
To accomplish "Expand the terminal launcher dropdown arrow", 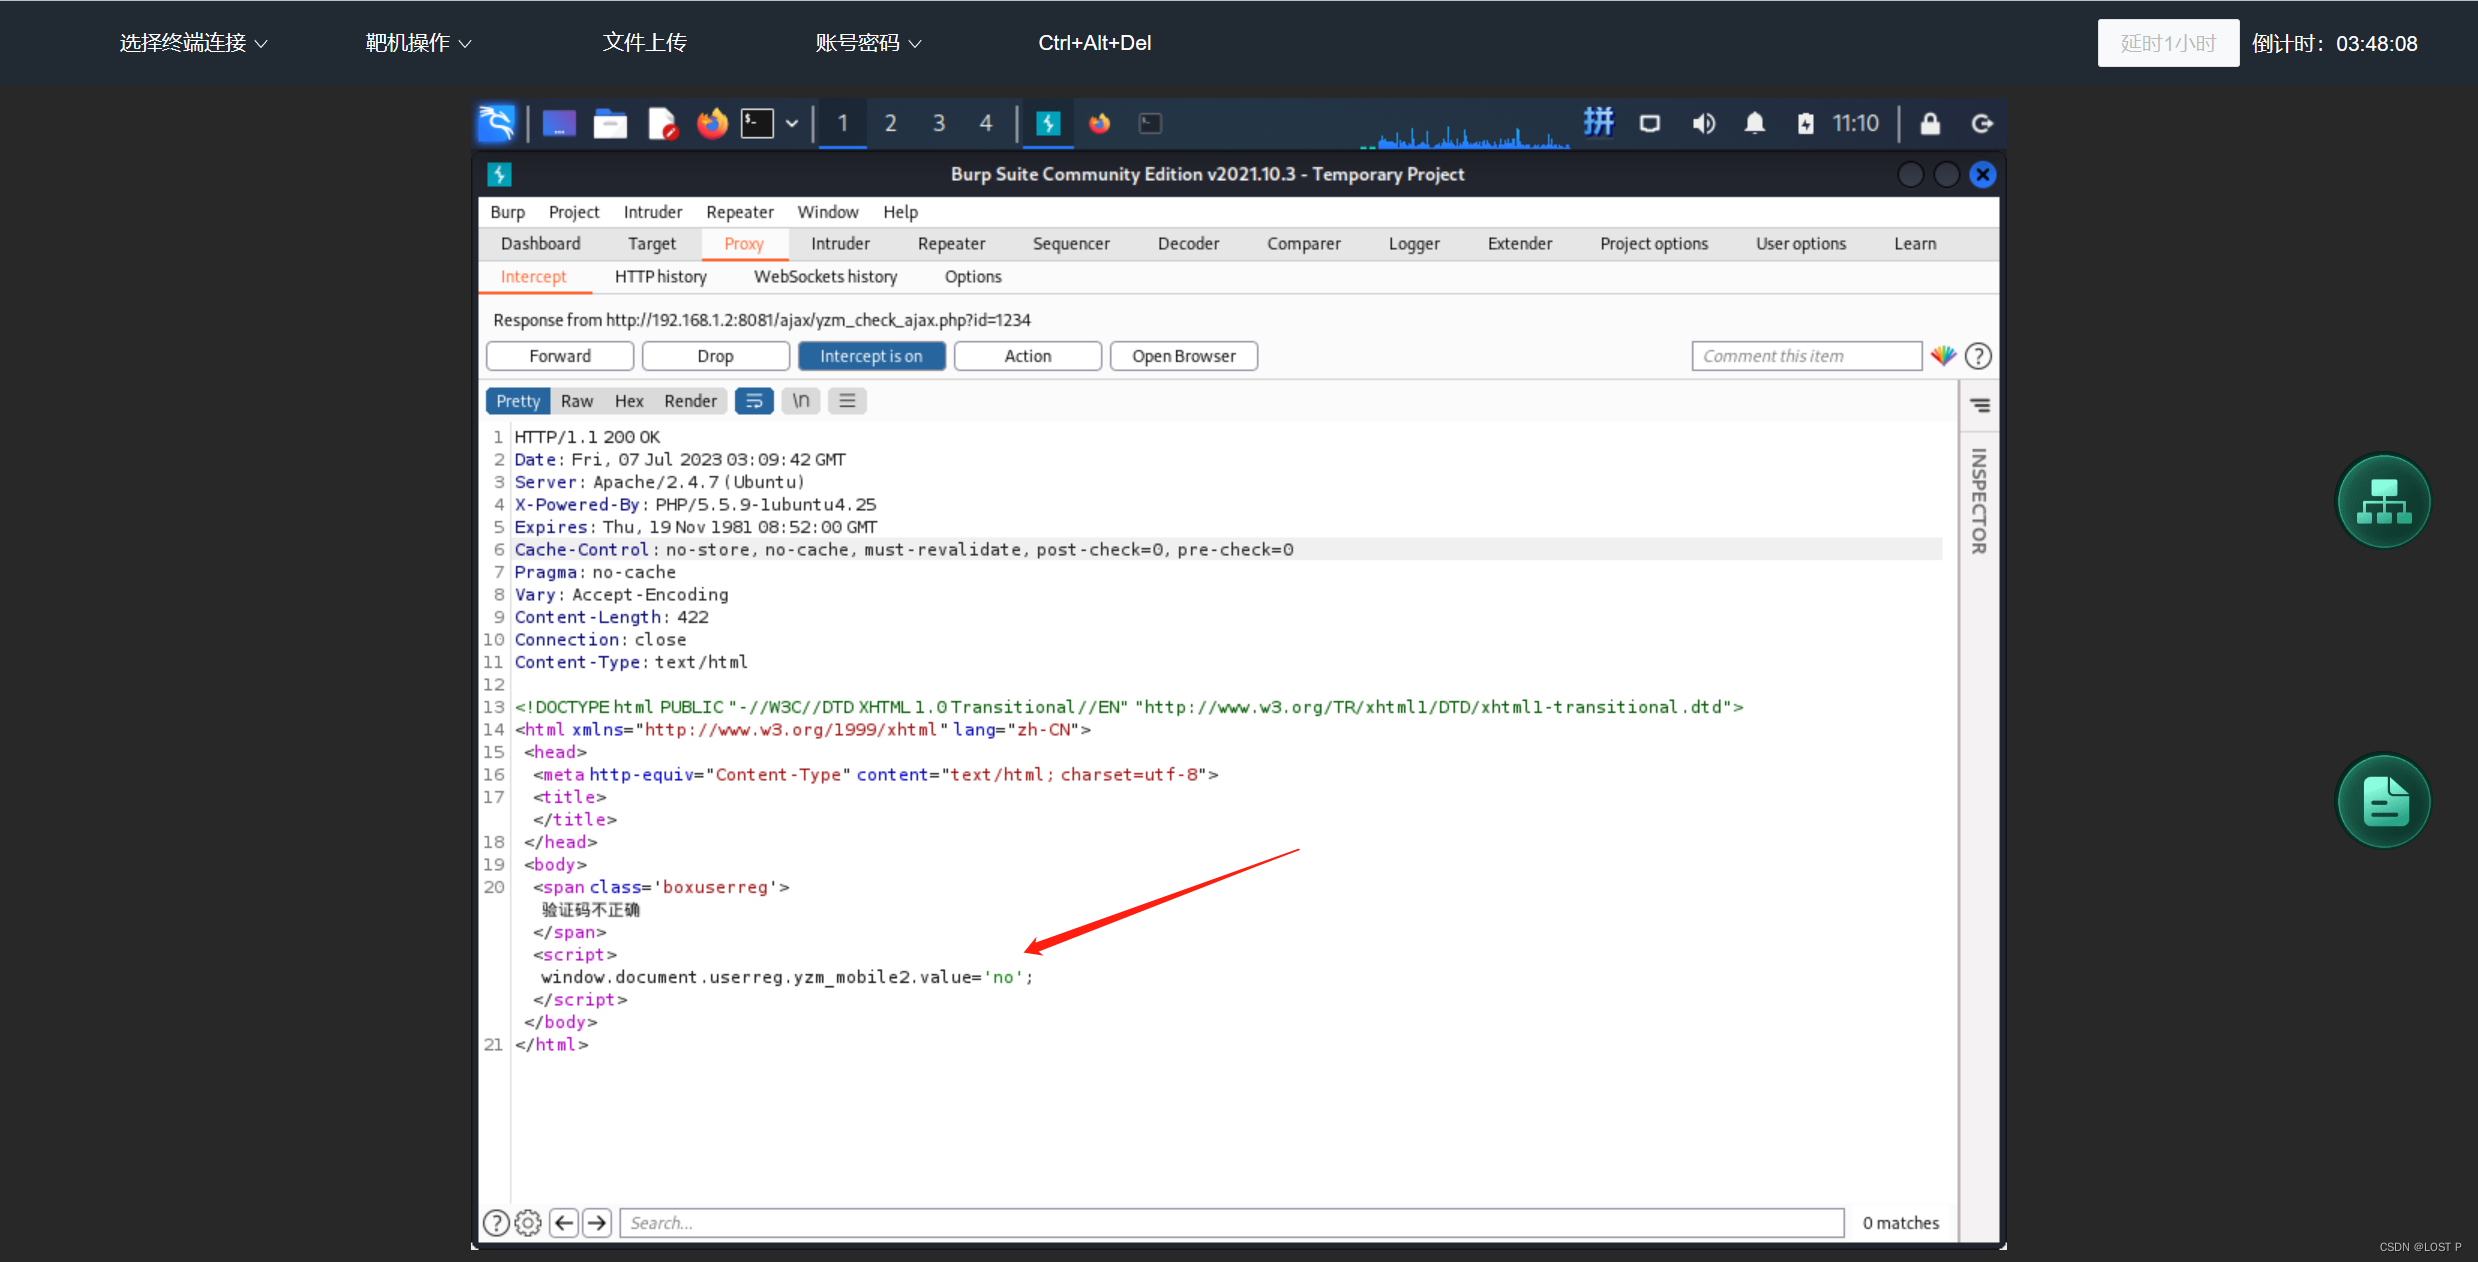I will click(x=792, y=123).
